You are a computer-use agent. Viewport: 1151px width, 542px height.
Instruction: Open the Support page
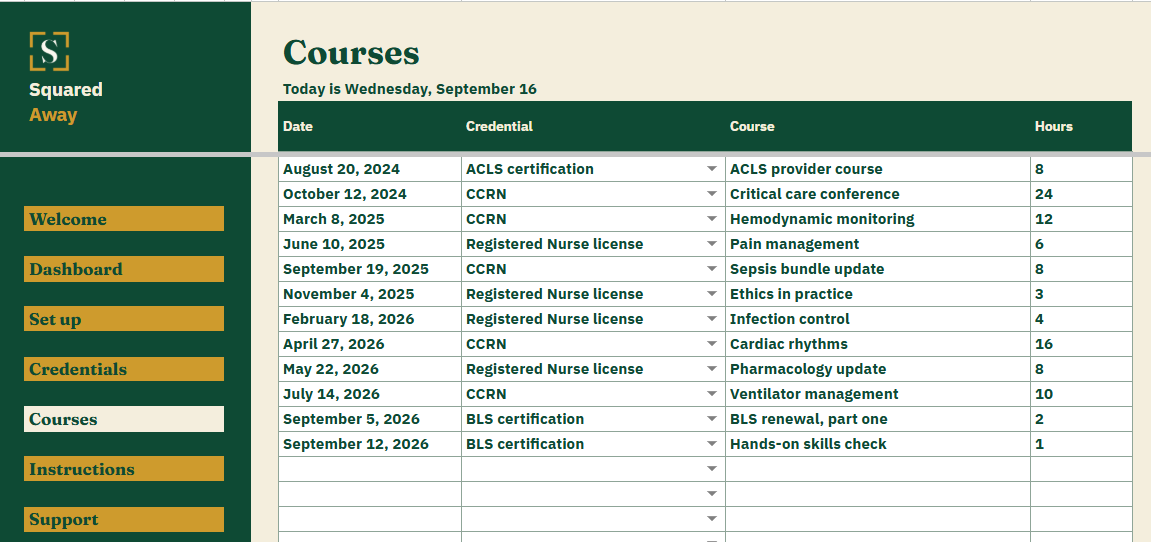click(x=124, y=519)
